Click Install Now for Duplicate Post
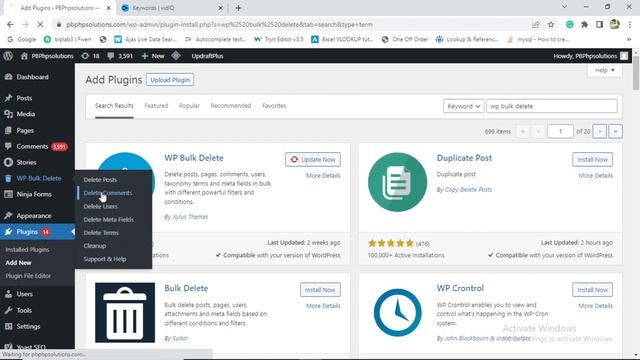Image resolution: width=640 pixels, height=360 pixels. tap(592, 160)
